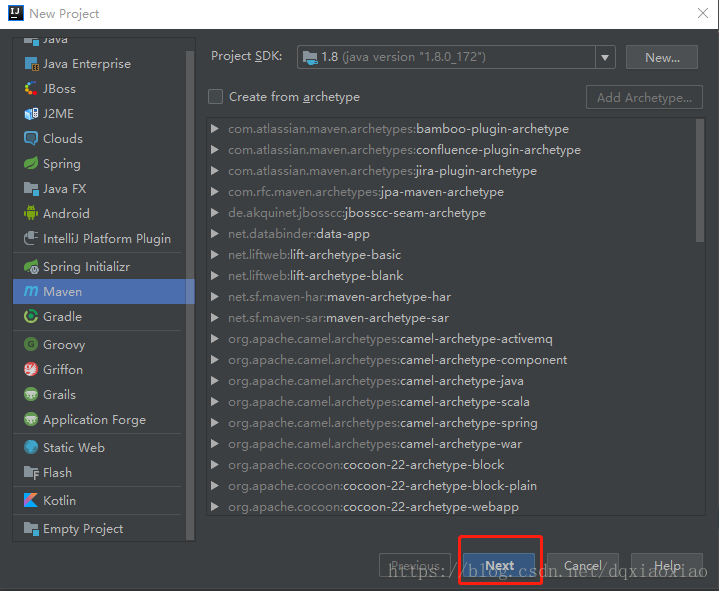719x591 pixels.
Task: Select the Empty Project folder icon
Action: pyautogui.click(x=31, y=528)
